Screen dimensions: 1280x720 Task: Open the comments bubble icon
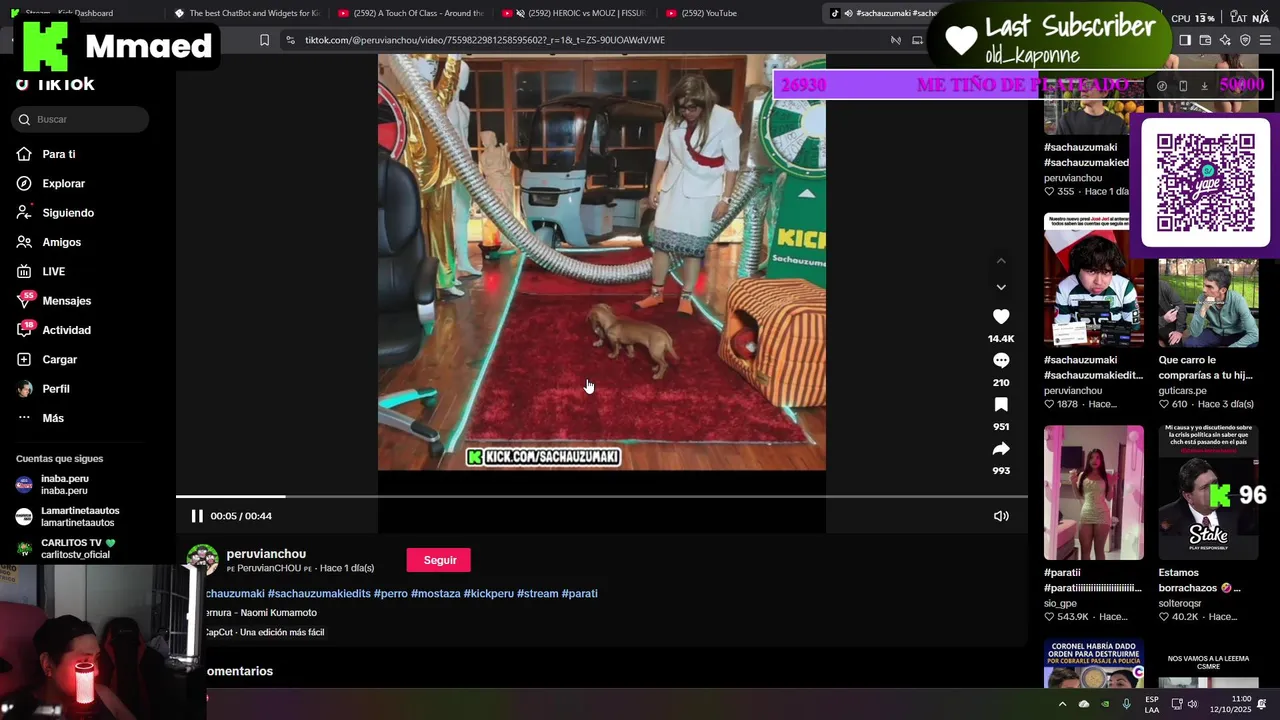(x=1001, y=360)
